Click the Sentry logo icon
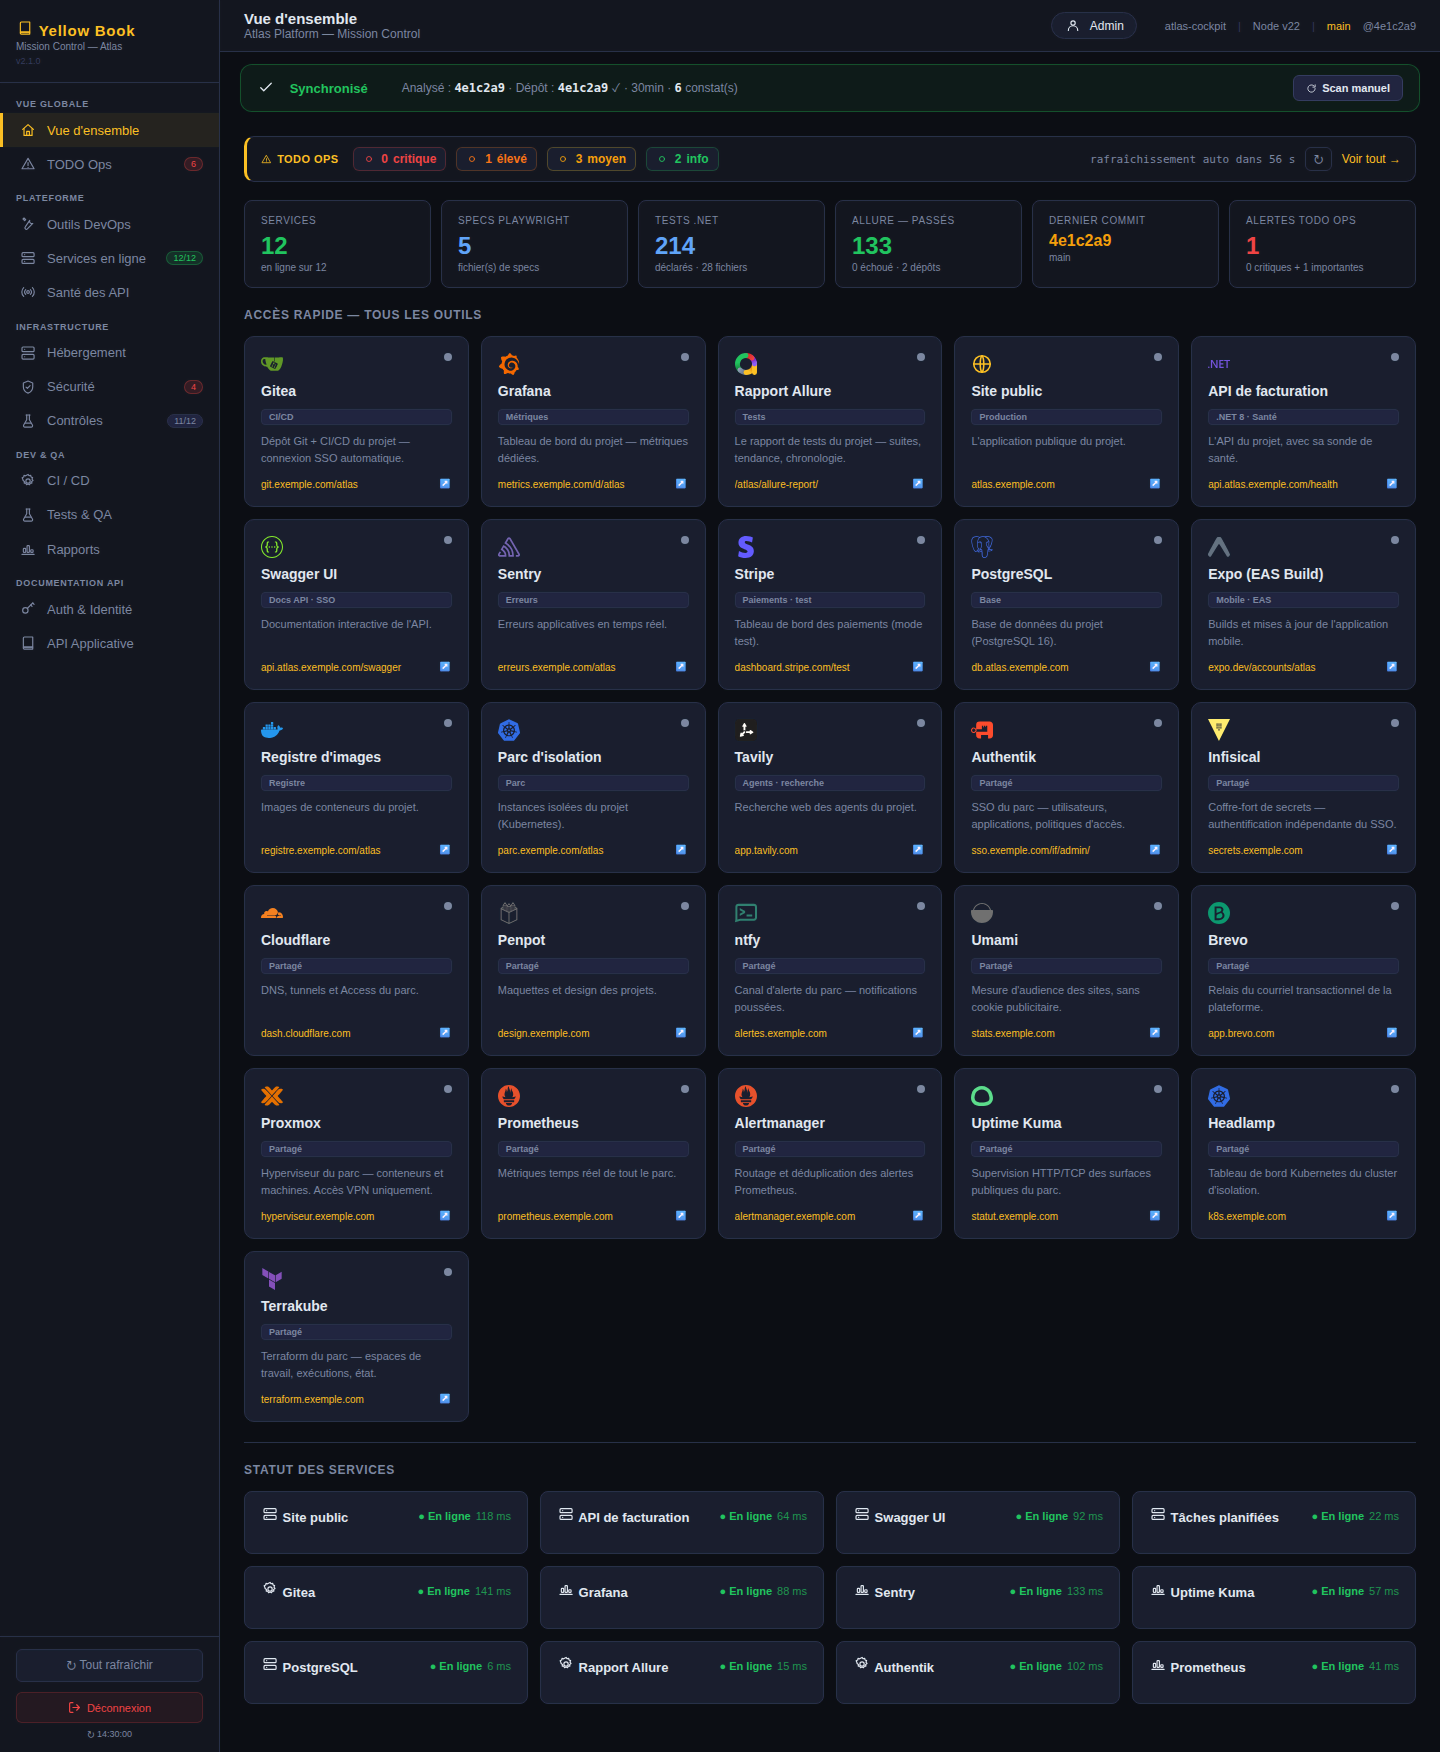 509,547
